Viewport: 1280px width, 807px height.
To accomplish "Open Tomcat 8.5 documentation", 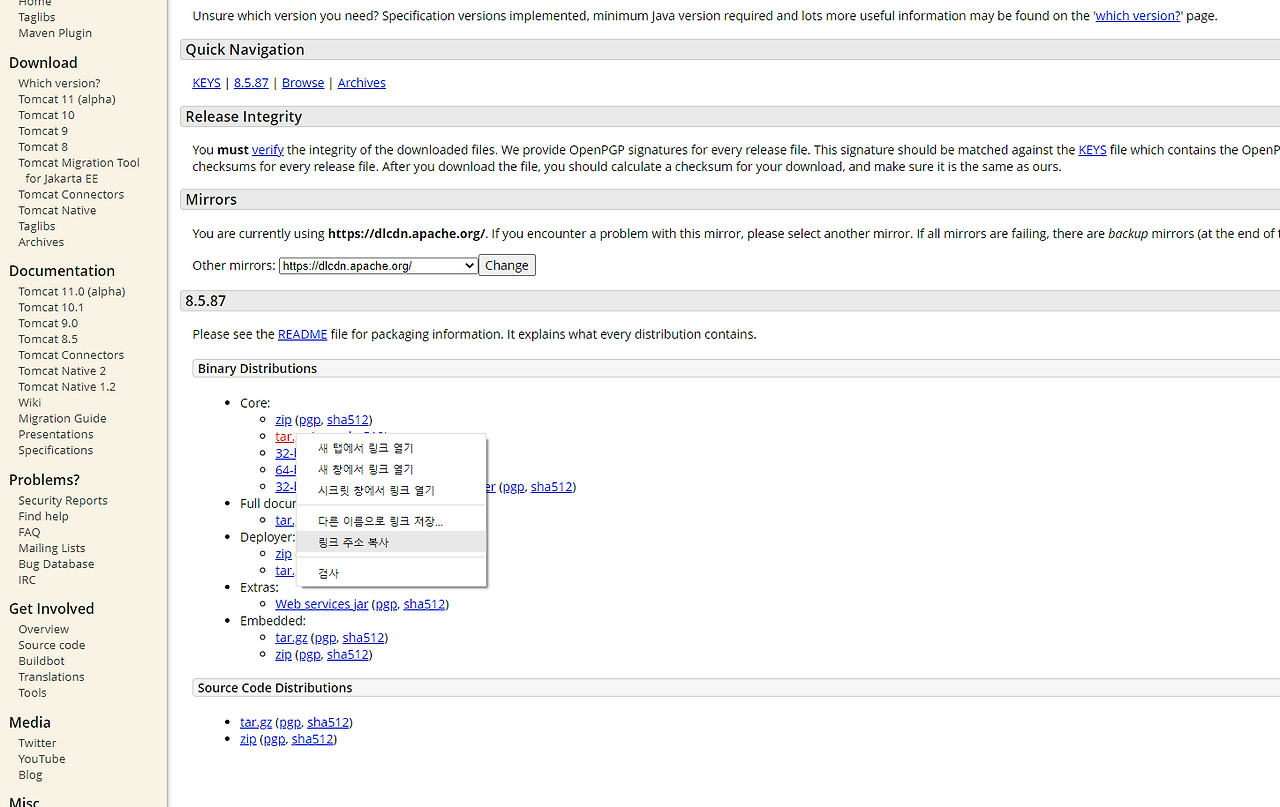I will (x=48, y=340).
